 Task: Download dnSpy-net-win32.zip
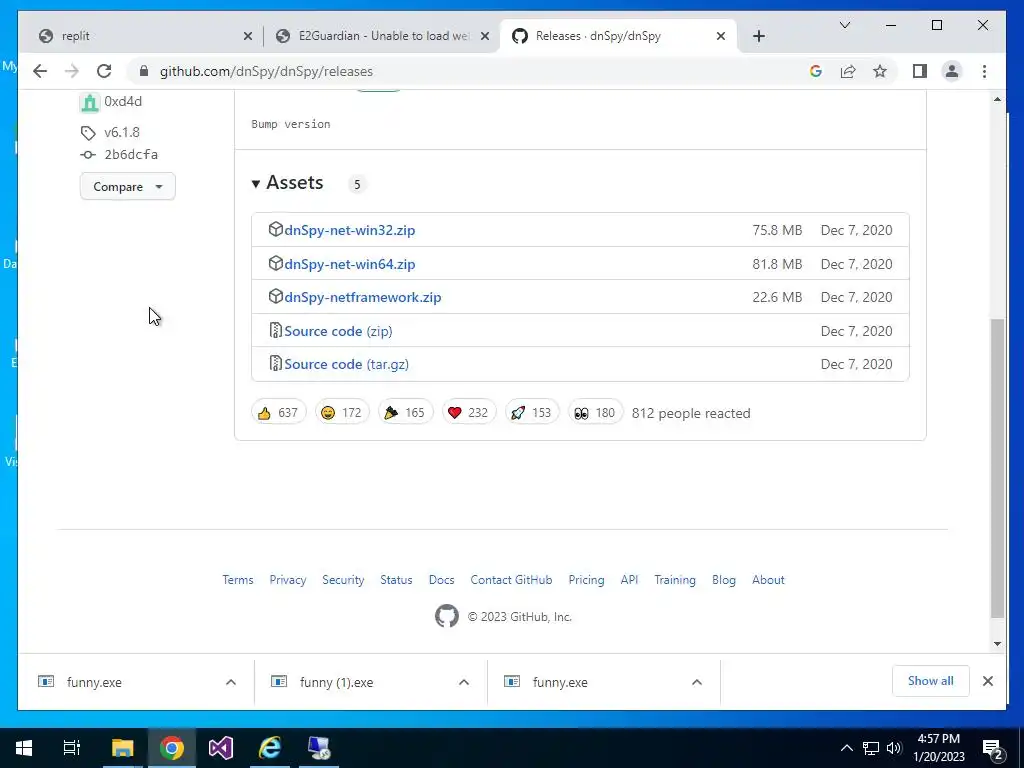coord(349,230)
